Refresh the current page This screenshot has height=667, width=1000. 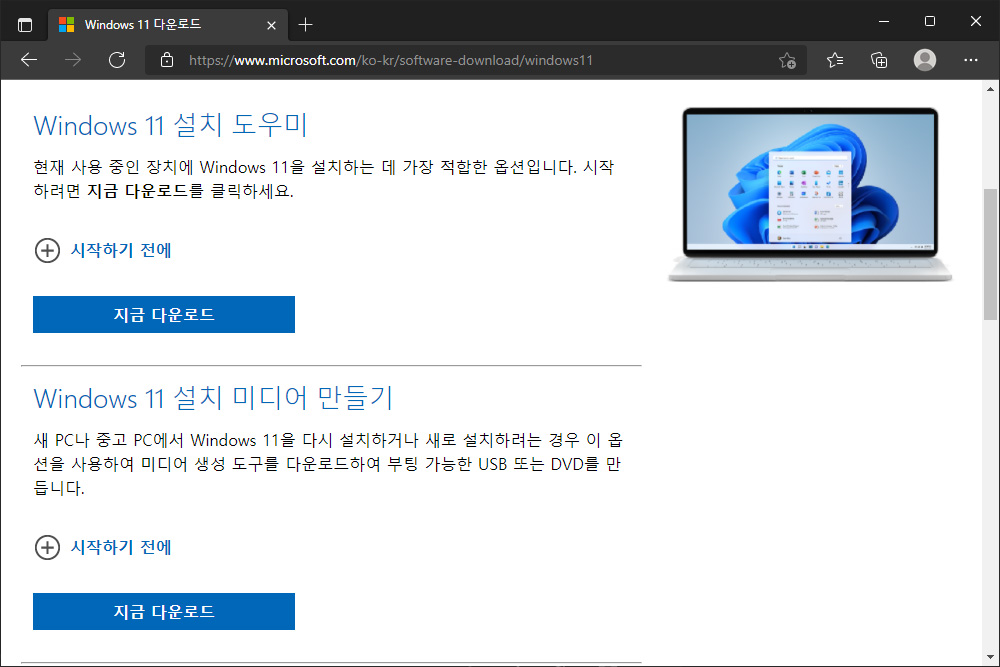(117, 60)
